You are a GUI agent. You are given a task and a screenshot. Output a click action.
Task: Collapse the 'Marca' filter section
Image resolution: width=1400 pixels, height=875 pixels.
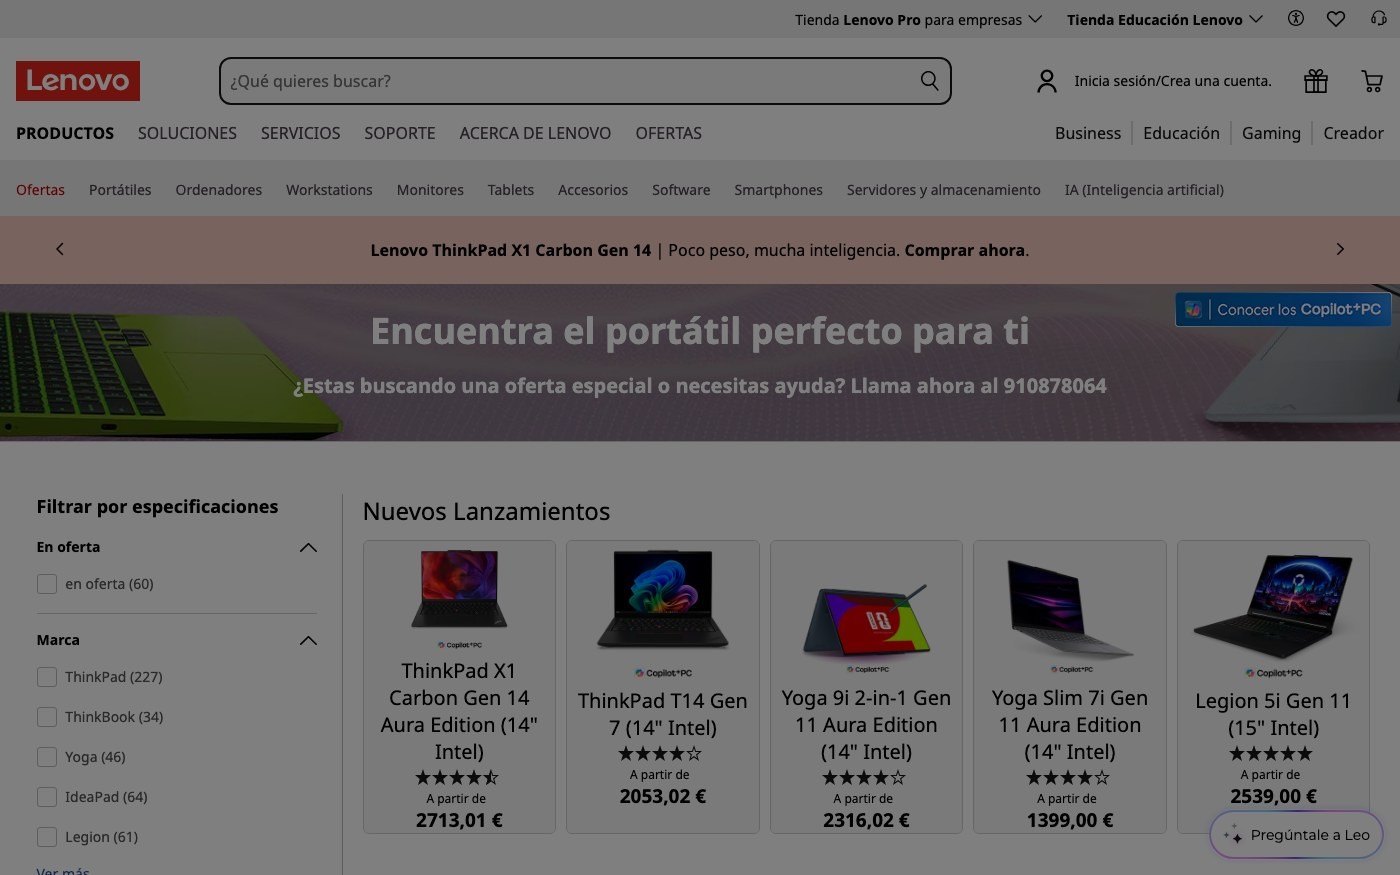pos(308,640)
